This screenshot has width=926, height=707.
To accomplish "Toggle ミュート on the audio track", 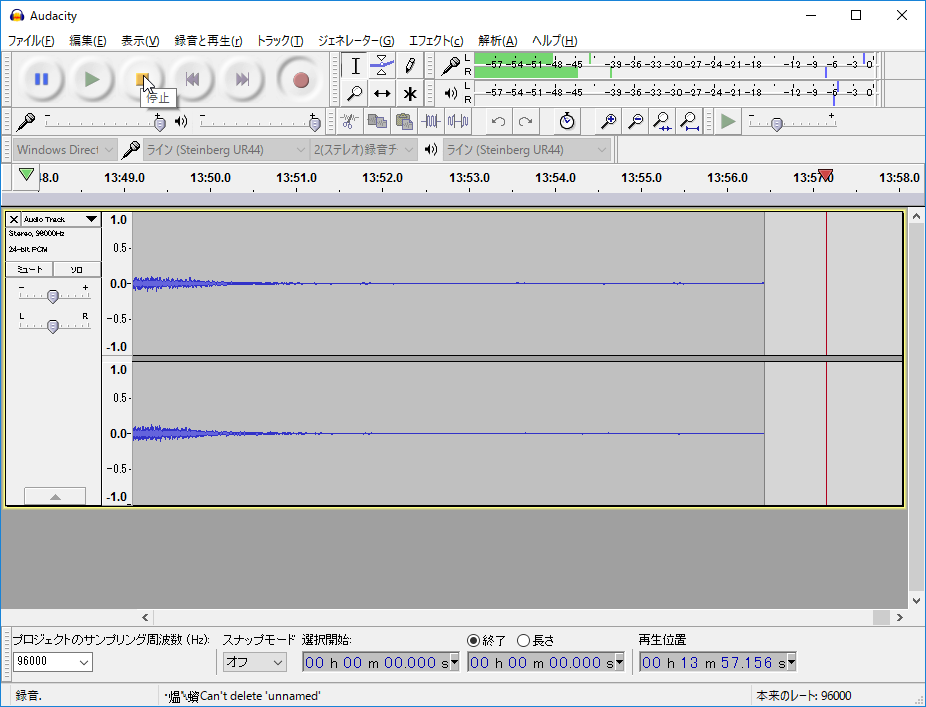I will click(29, 269).
